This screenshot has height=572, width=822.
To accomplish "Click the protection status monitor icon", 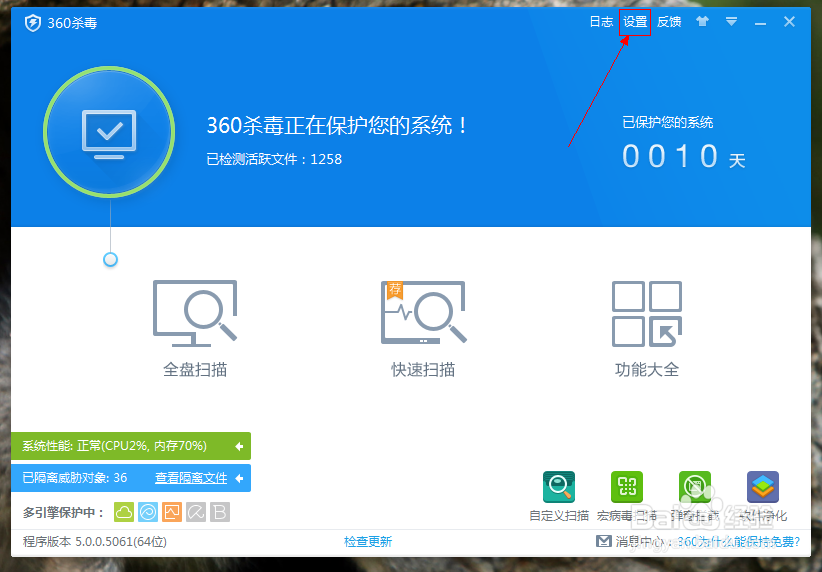I will tap(109, 132).
